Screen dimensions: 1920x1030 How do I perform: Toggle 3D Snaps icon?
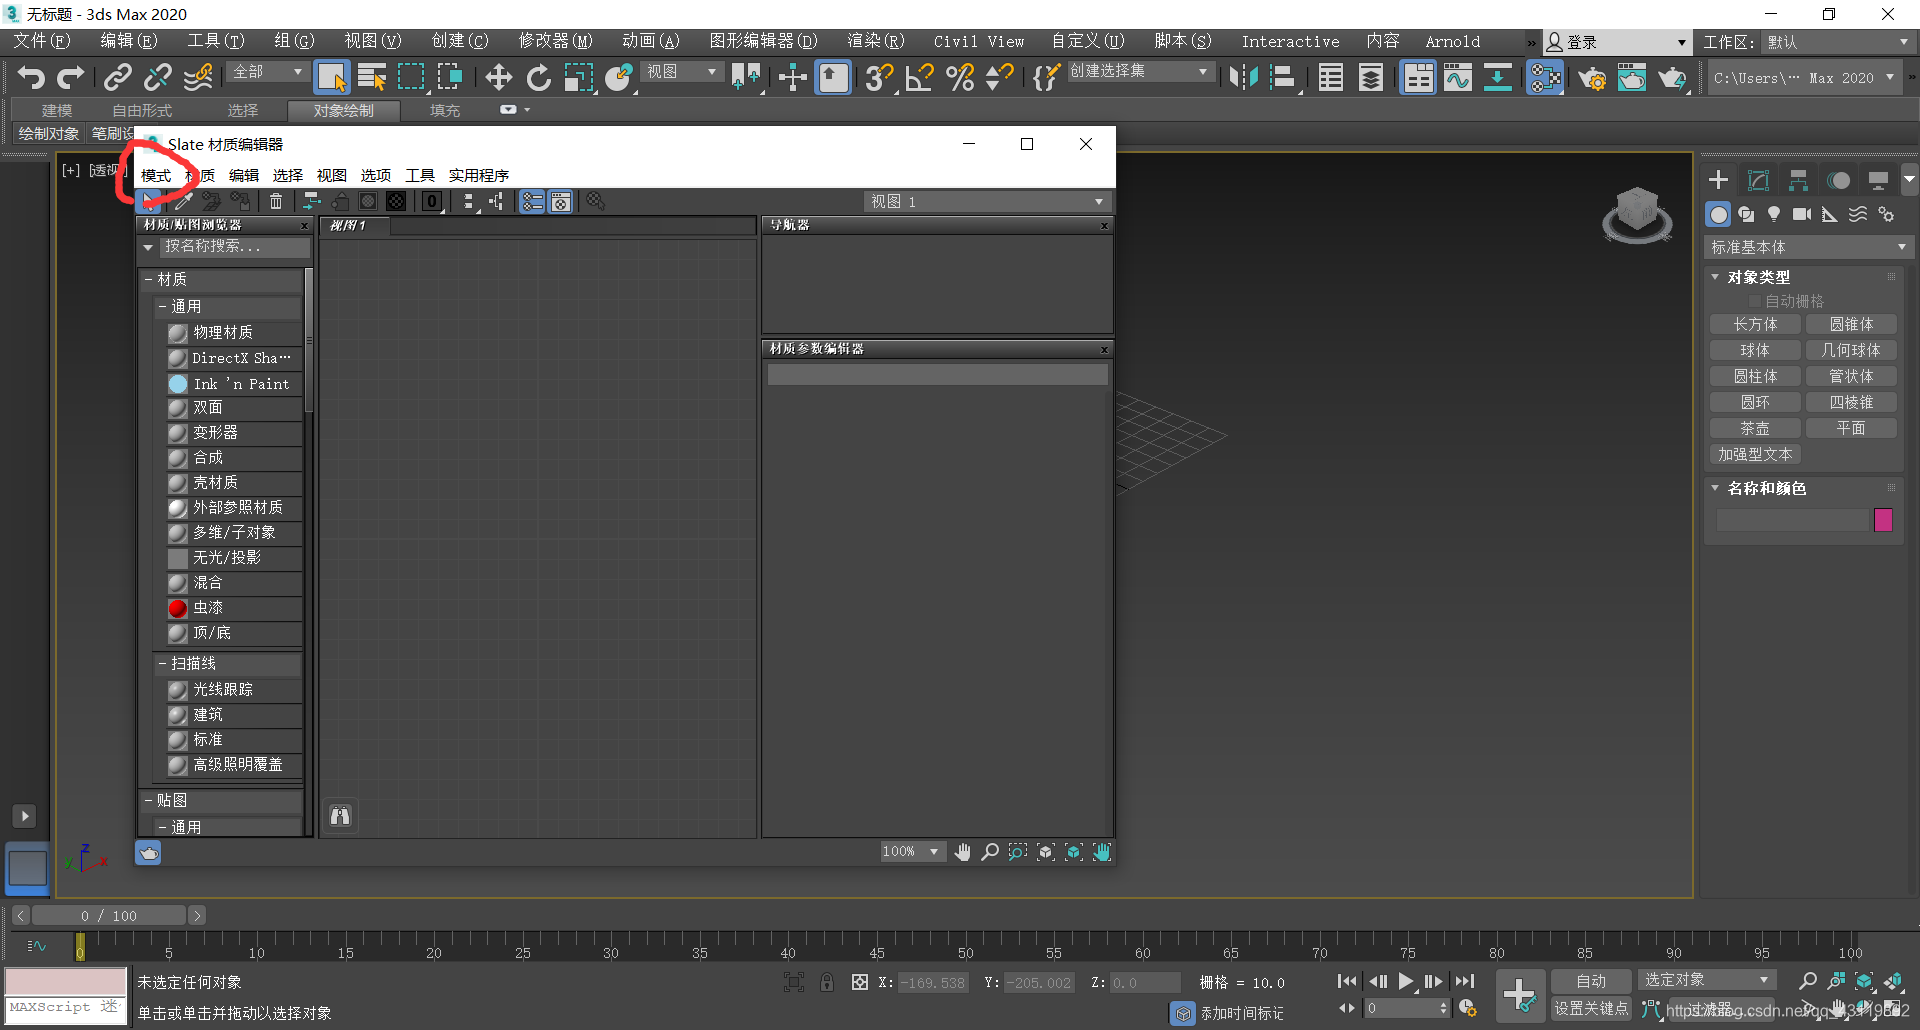click(879, 77)
